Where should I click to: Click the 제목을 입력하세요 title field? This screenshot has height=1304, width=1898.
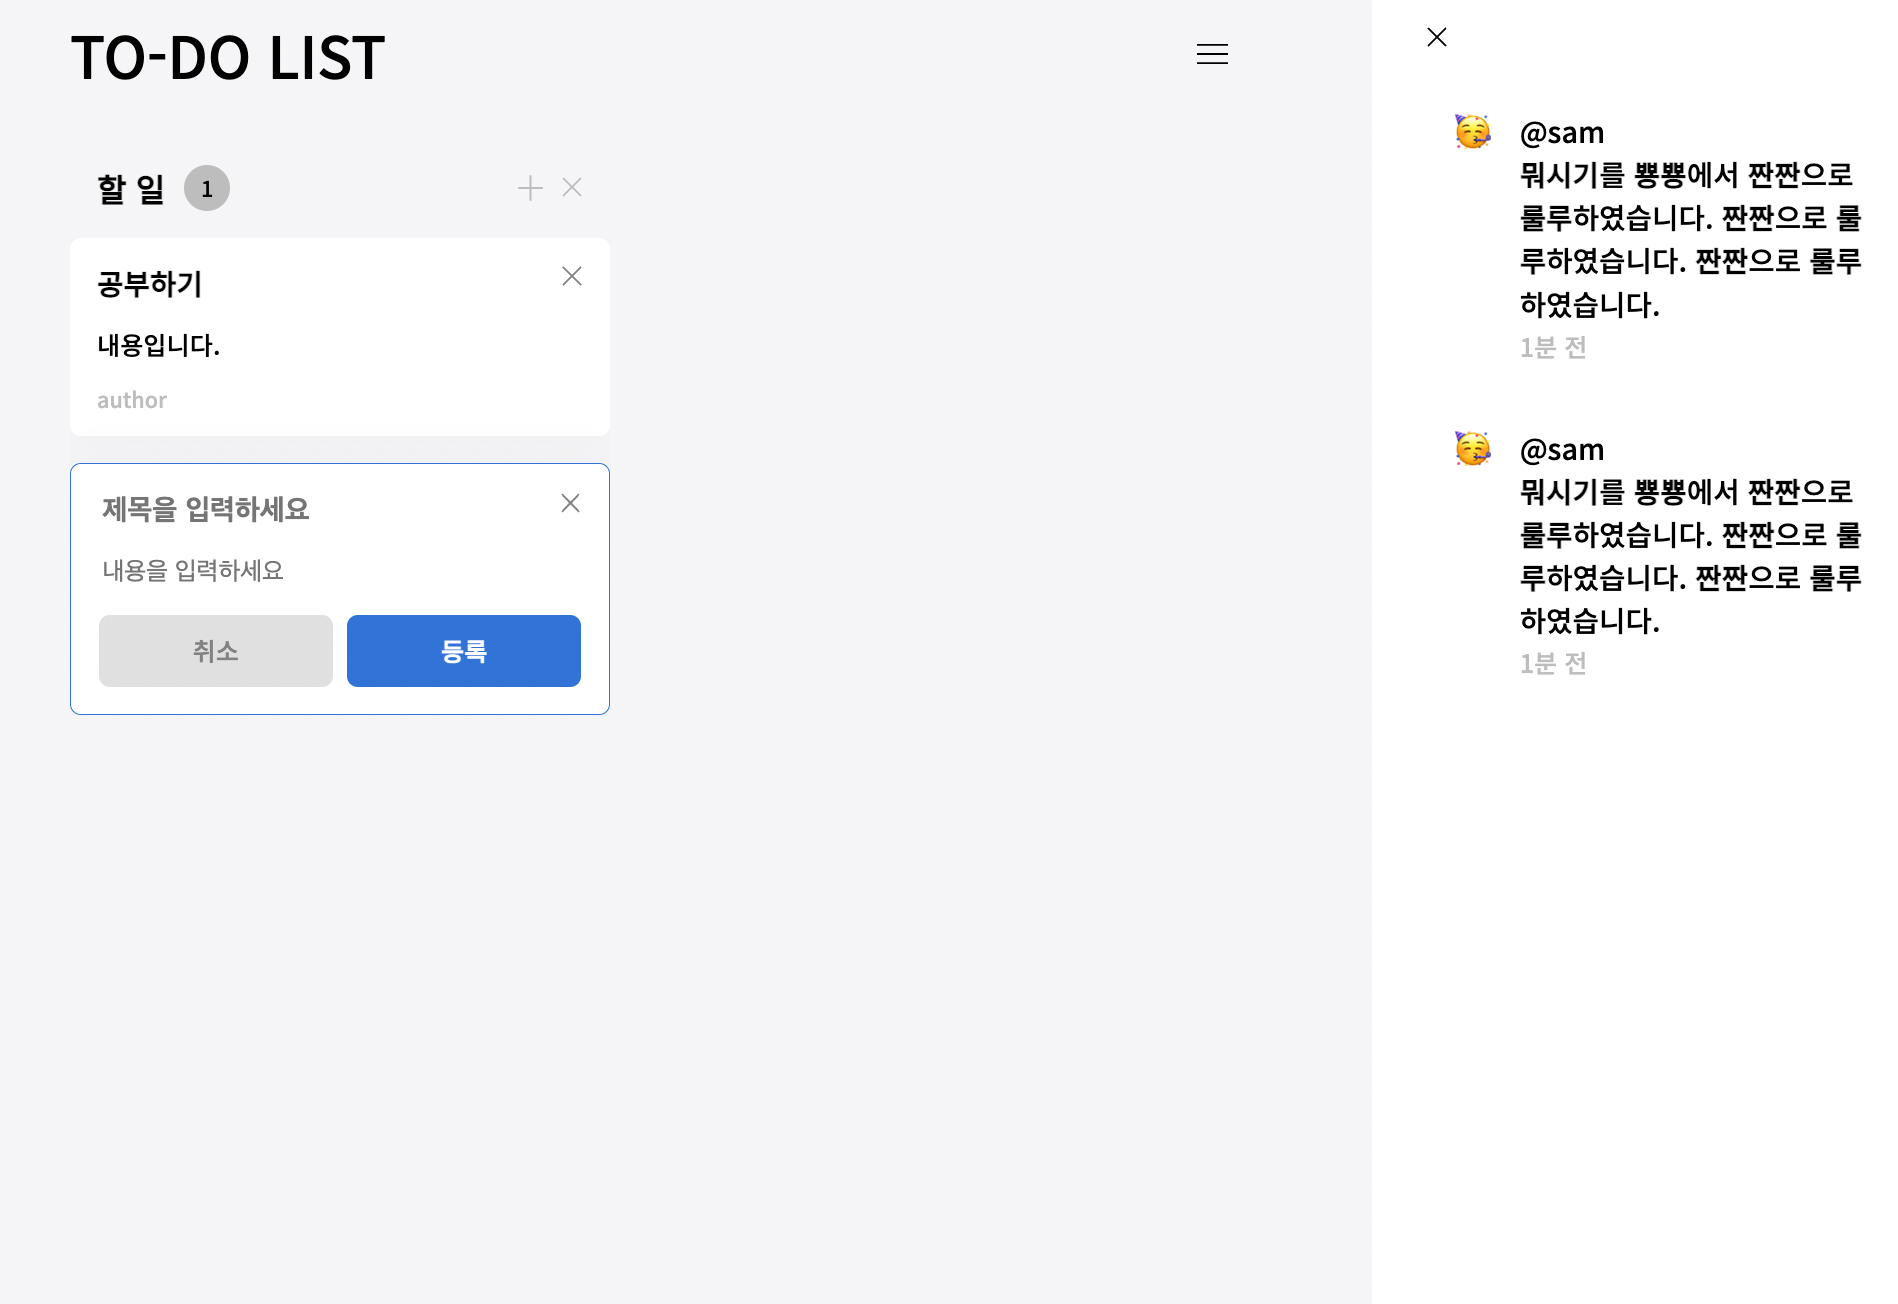coord(206,509)
